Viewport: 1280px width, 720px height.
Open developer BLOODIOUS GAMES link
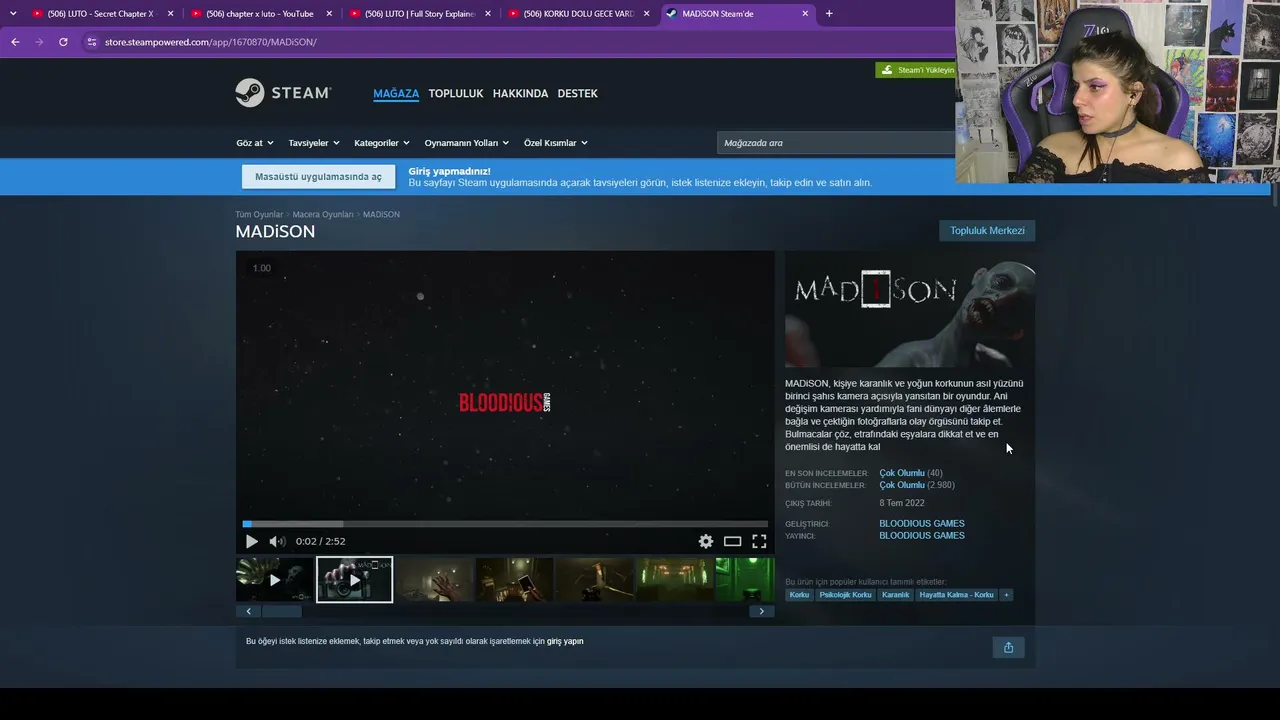click(x=922, y=524)
